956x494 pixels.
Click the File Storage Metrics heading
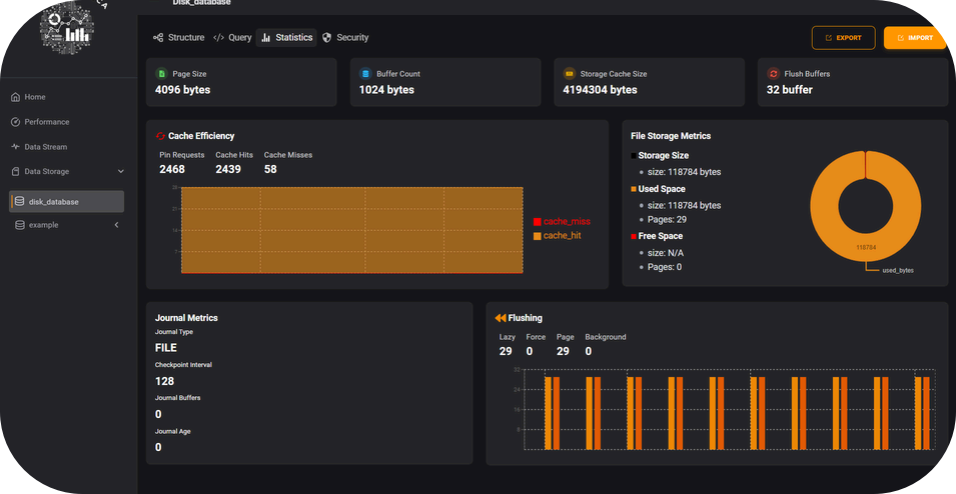[671, 136]
